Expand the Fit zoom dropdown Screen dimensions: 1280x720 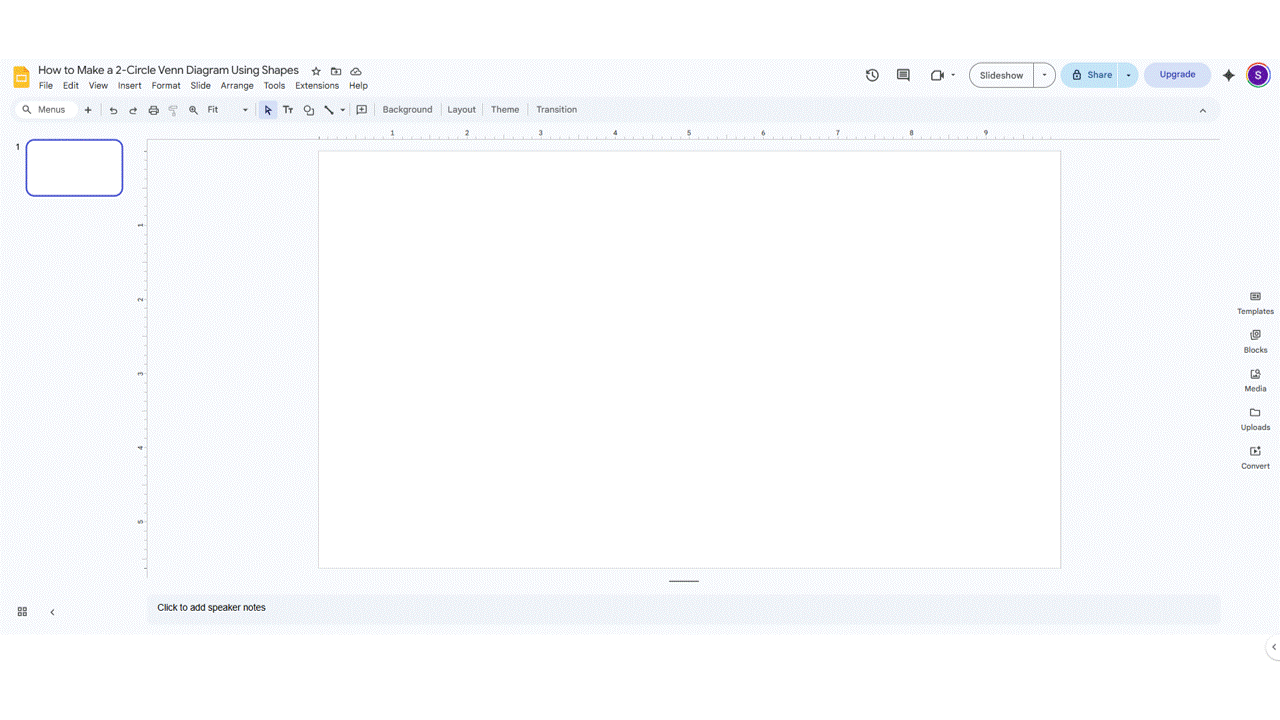click(245, 110)
